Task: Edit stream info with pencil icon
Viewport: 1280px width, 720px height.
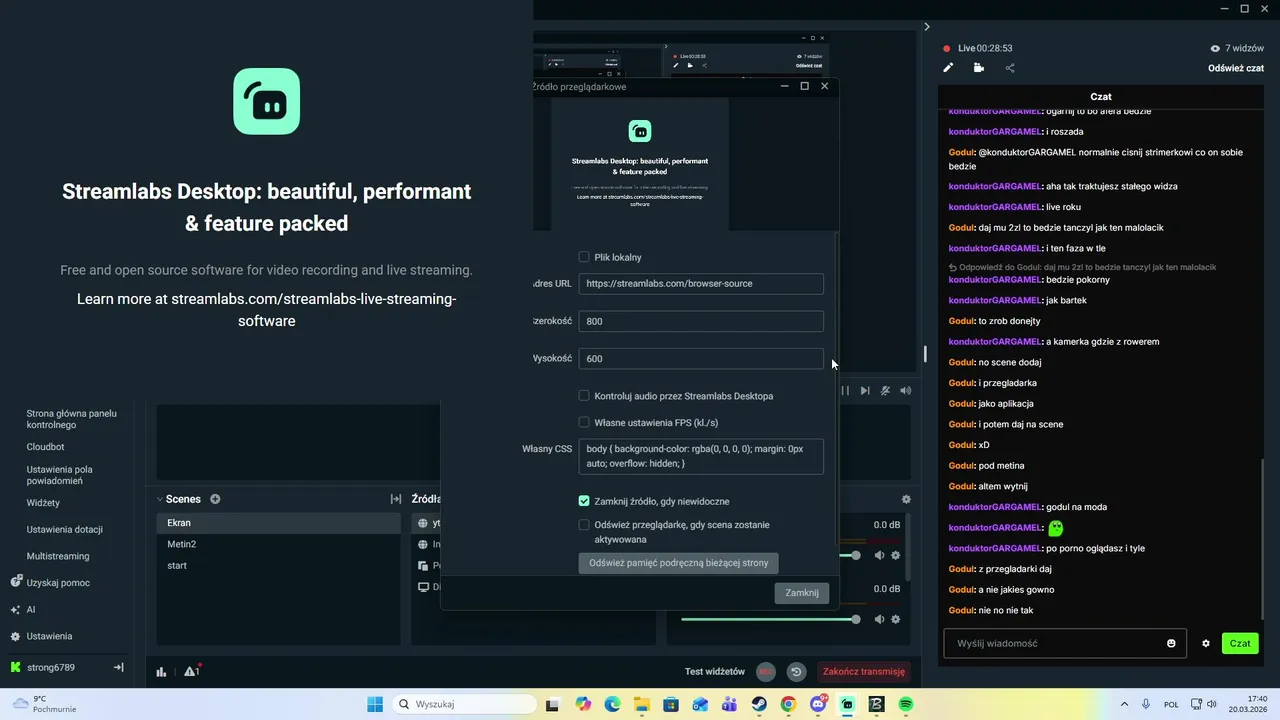Action: pos(948,68)
